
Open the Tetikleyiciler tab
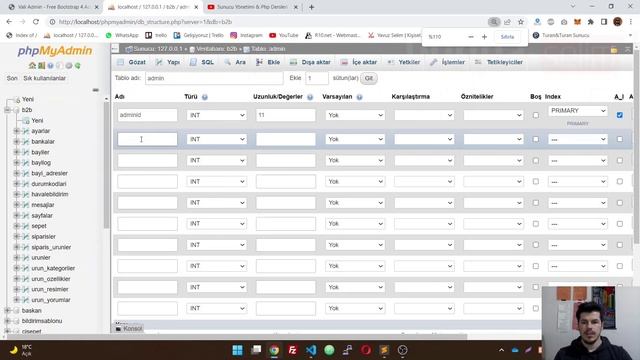pyautogui.click(x=499, y=62)
